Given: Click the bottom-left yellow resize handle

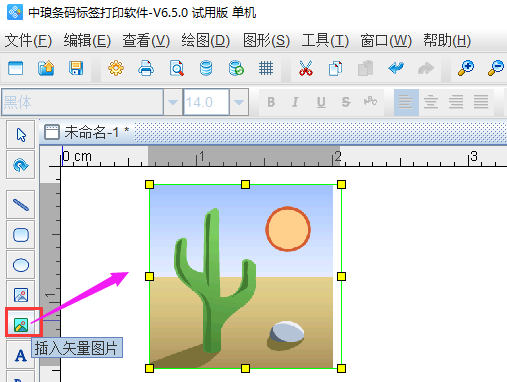Looking at the screenshot, I should point(149,368).
